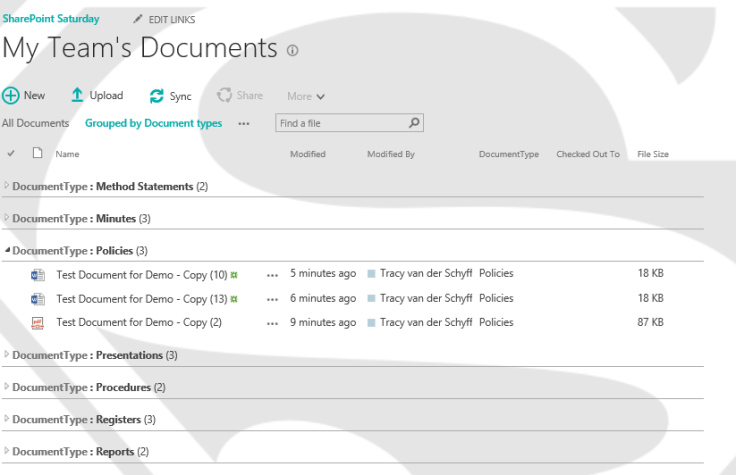Open ellipsis menu for Copy (13) document

(x=273, y=299)
